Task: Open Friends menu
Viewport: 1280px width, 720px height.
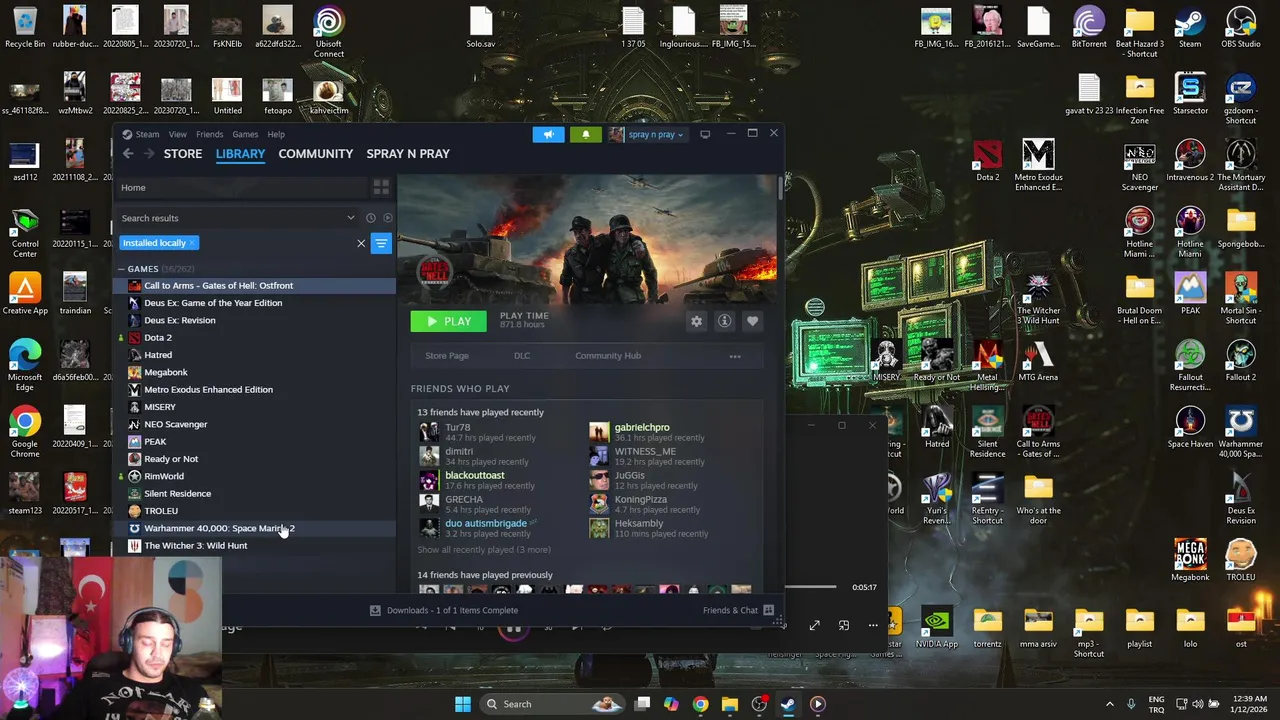Action: (209, 134)
